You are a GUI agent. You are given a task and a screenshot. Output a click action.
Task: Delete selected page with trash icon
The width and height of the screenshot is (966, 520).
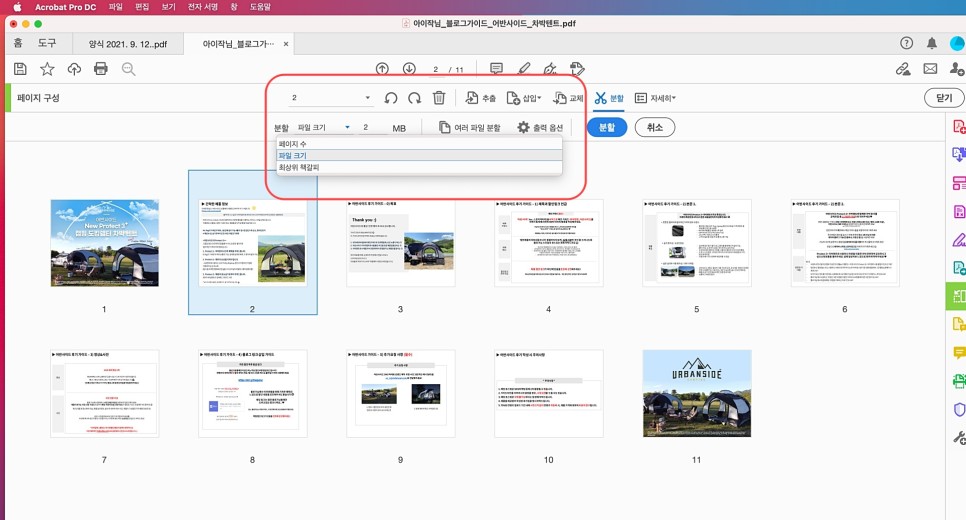click(x=439, y=98)
